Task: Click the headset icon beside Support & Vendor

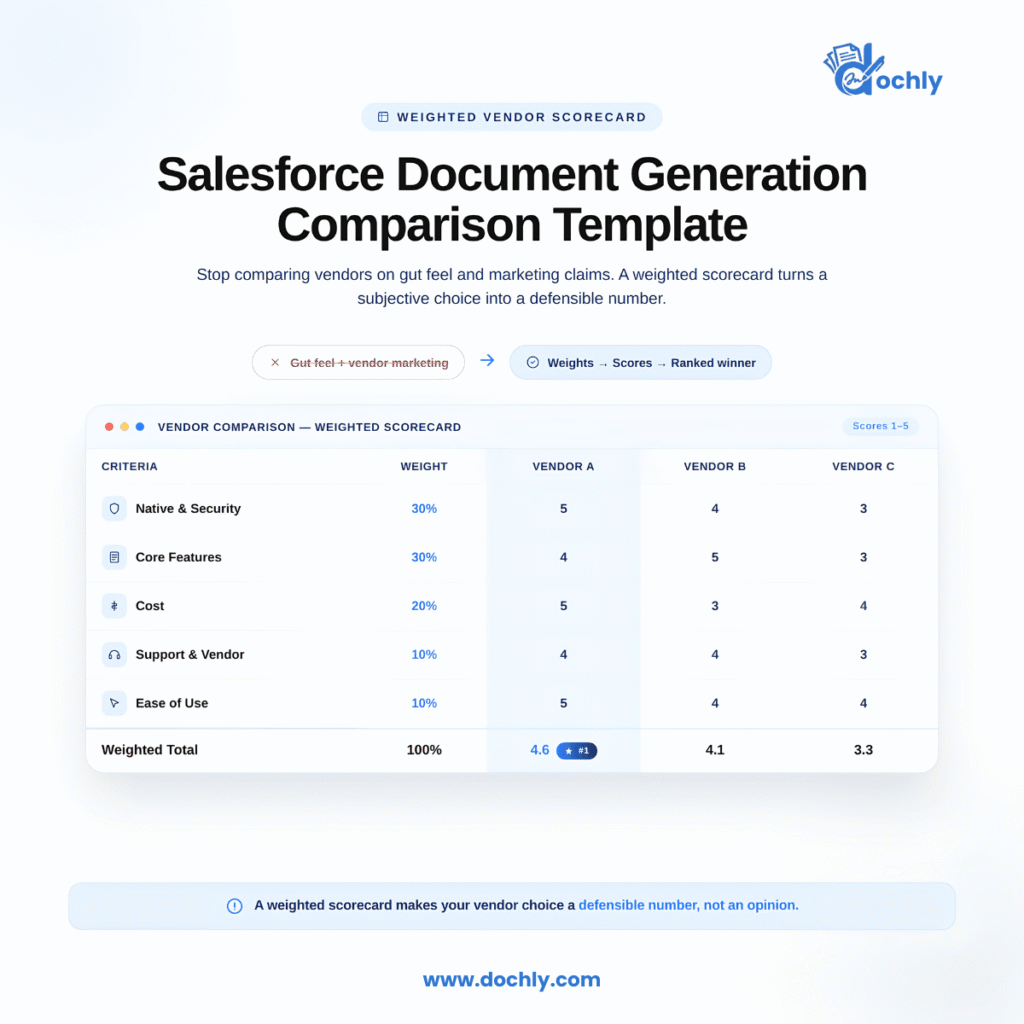Action: (x=114, y=654)
